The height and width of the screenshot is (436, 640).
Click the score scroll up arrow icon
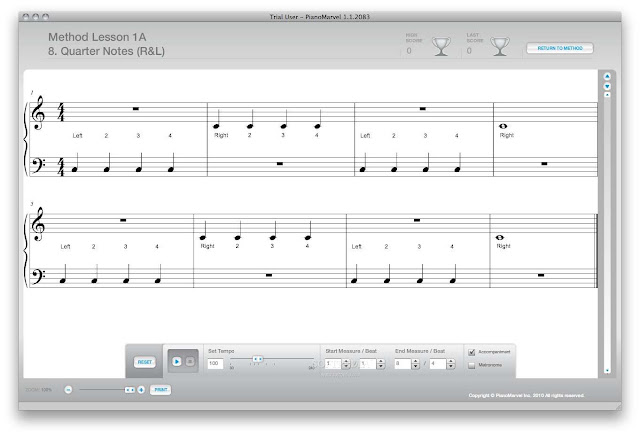point(607,76)
